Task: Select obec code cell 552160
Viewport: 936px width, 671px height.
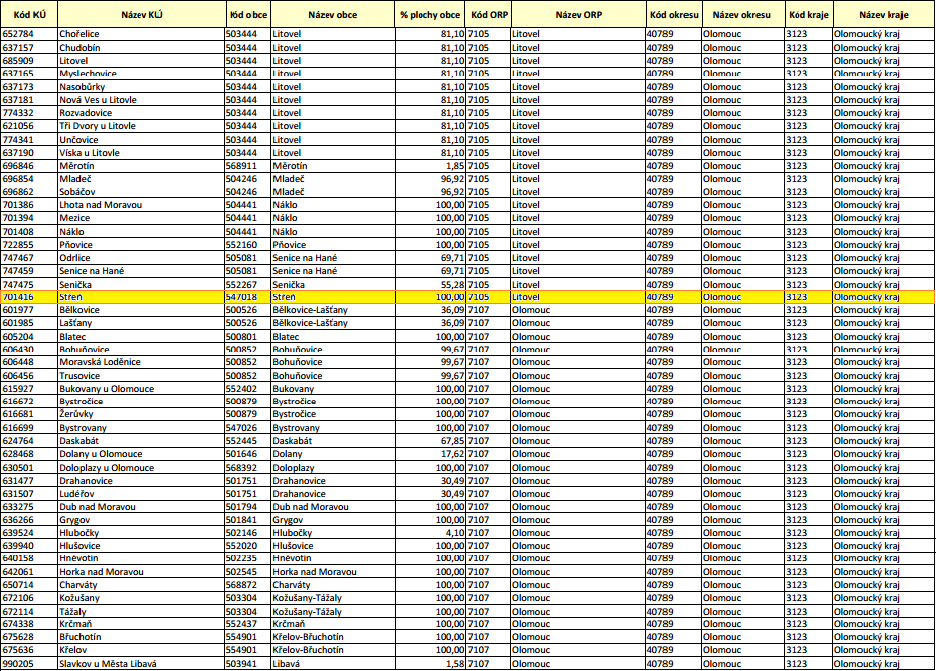Action: (x=248, y=245)
